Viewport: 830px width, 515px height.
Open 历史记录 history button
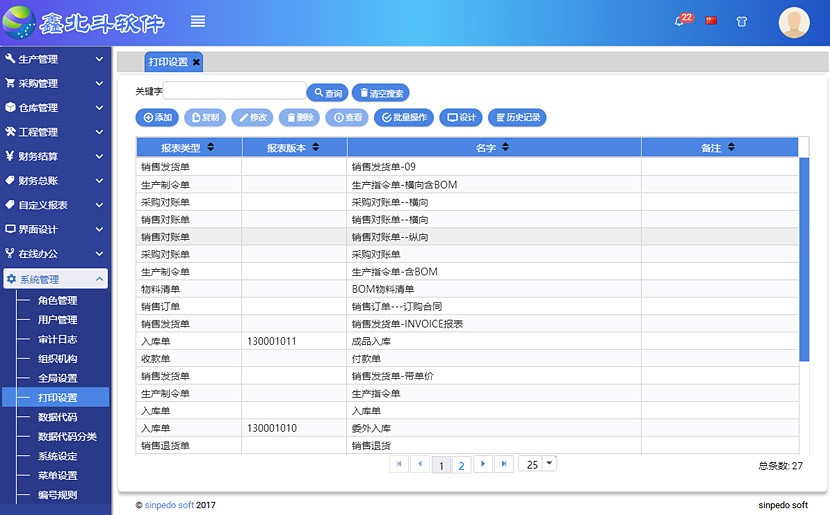coord(517,118)
